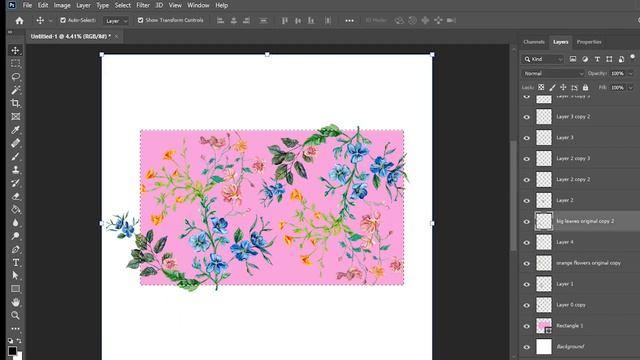This screenshot has height=360, width=640.
Task: Open the Window menu
Action: (x=198, y=5)
